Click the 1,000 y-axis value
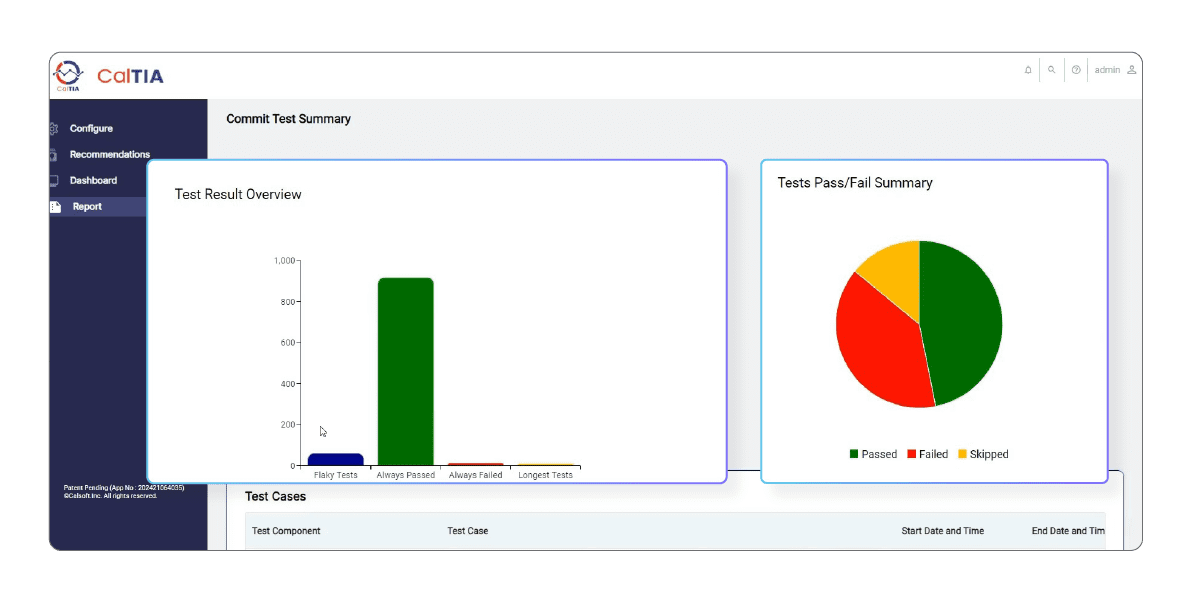 coord(284,261)
